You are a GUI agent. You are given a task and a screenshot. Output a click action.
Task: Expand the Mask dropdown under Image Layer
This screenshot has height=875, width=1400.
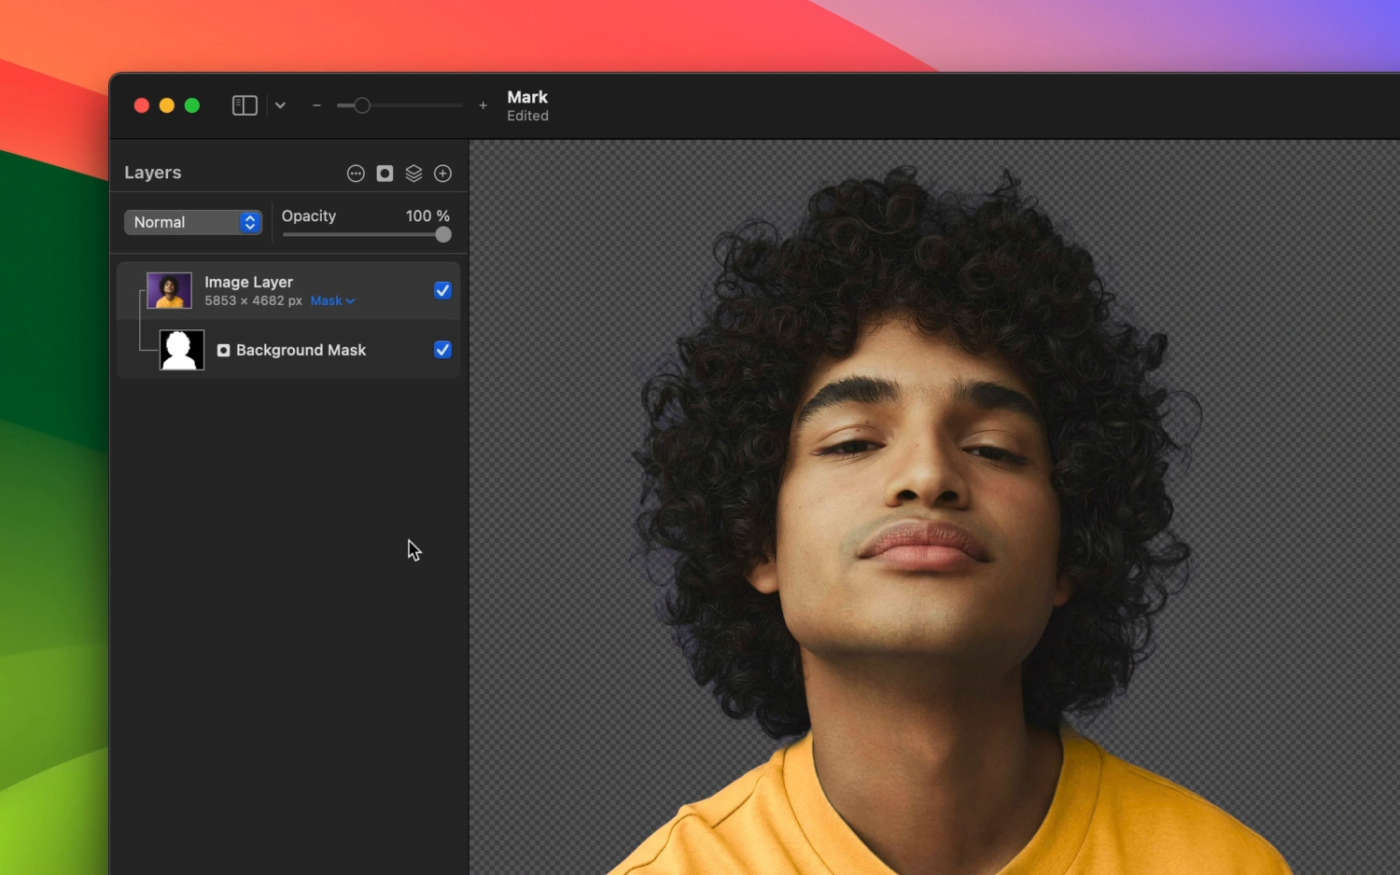pos(332,301)
